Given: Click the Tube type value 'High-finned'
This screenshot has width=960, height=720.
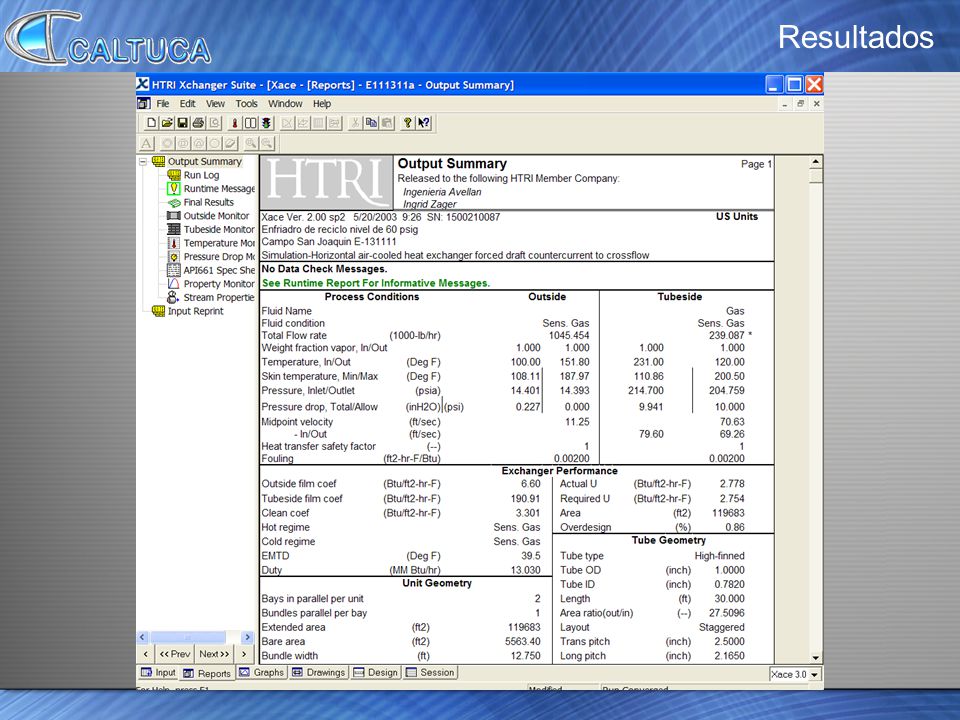Looking at the screenshot, I should [719, 556].
